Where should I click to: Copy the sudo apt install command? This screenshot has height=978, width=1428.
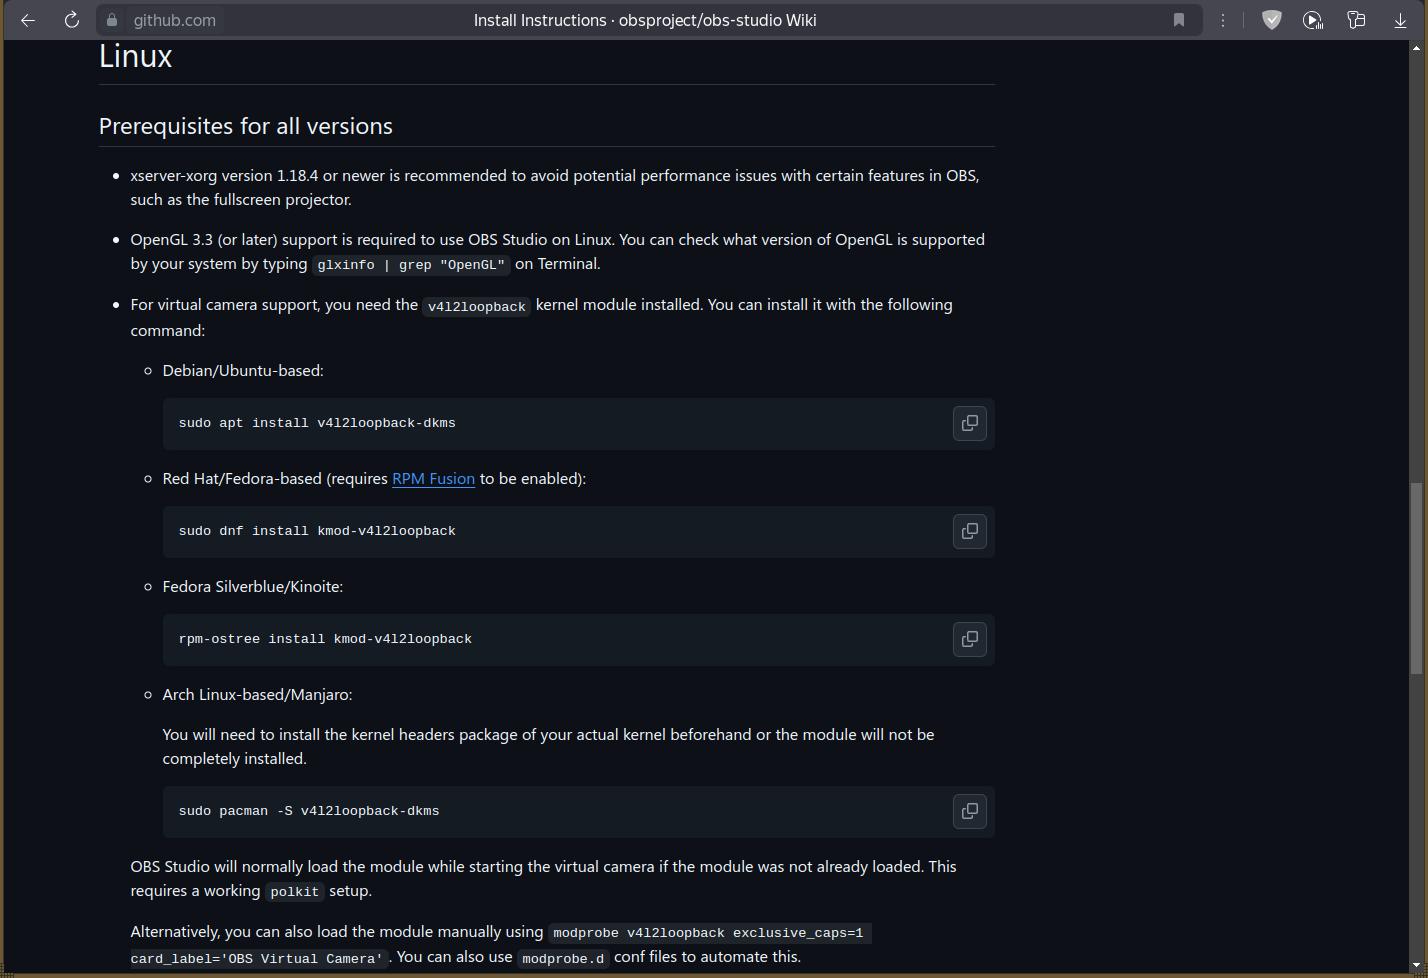pos(969,423)
